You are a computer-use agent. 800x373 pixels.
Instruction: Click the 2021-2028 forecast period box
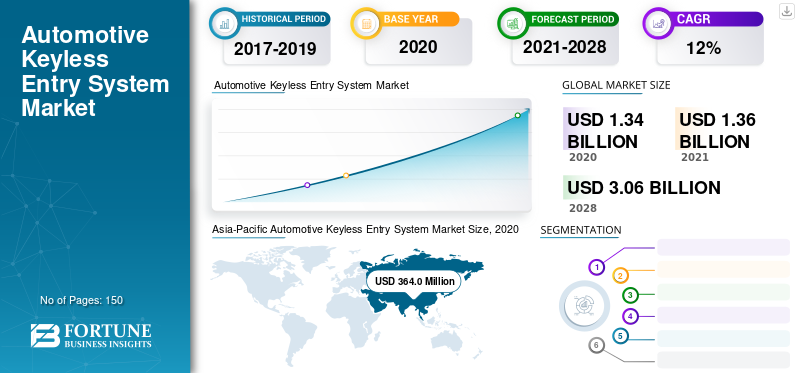[565, 47]
